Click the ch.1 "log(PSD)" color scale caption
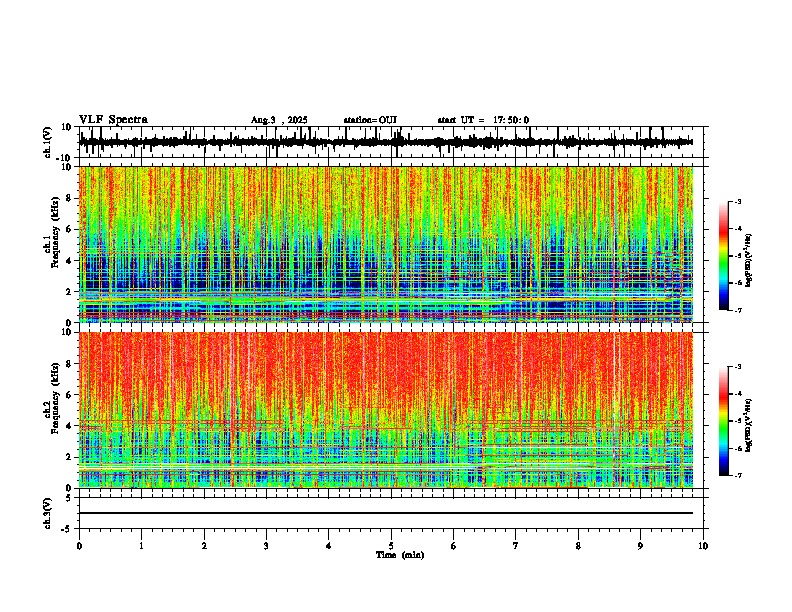Viewport: 792px width, 612px height. click(x=749, y=260)
